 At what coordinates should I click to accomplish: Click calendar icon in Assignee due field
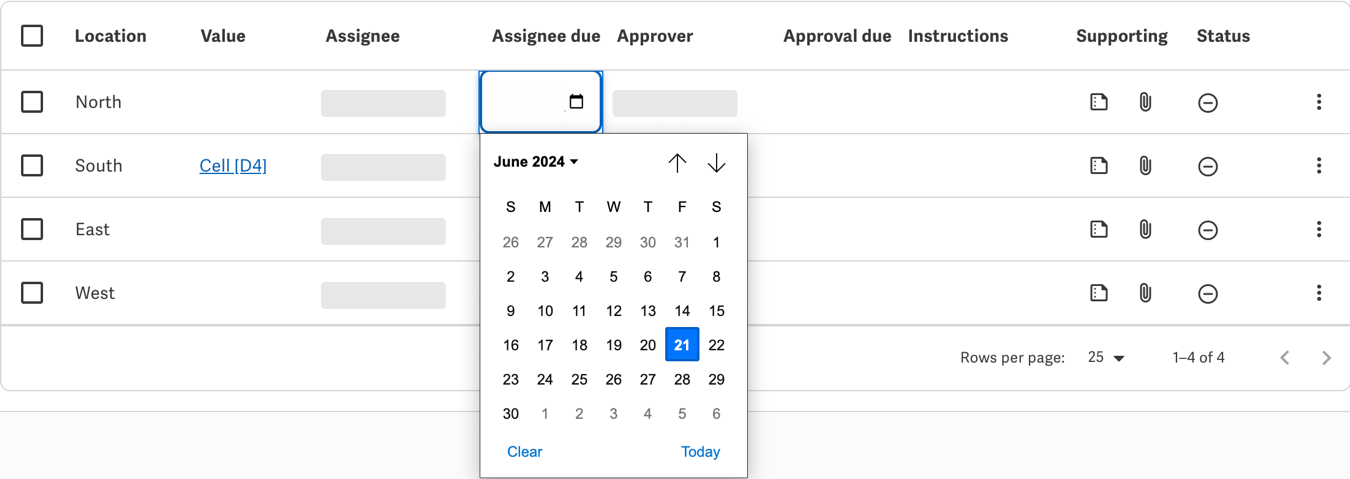coord(576,102)
